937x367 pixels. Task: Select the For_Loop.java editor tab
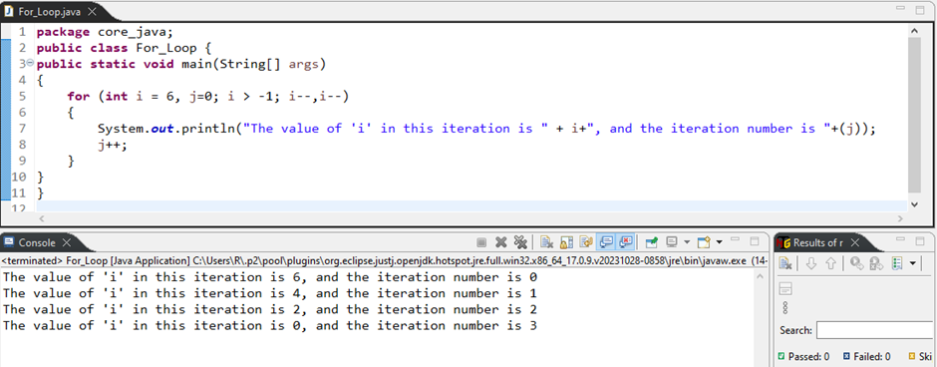49,12
